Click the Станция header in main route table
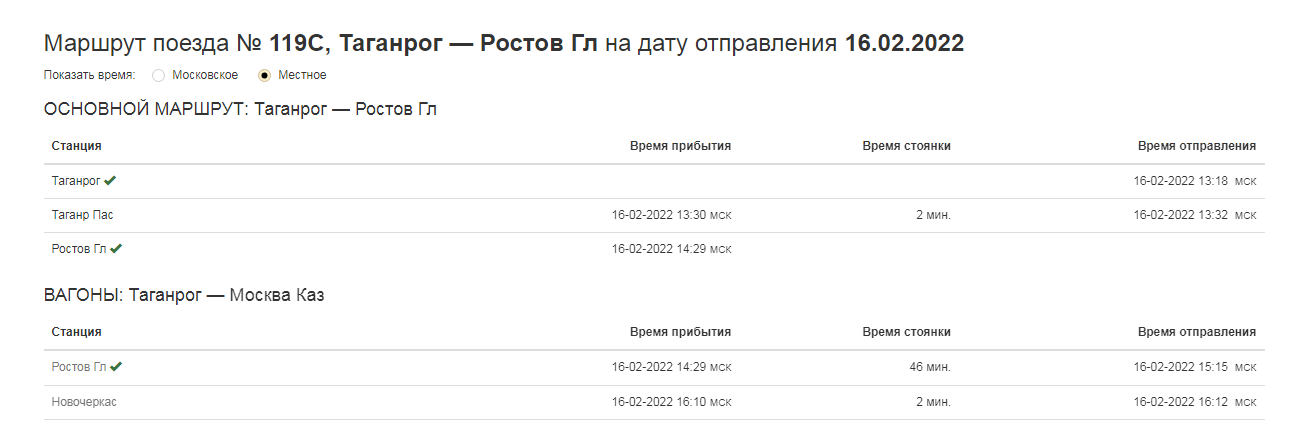The height and width of the screenshot is (426, 1308). [77, 146]
